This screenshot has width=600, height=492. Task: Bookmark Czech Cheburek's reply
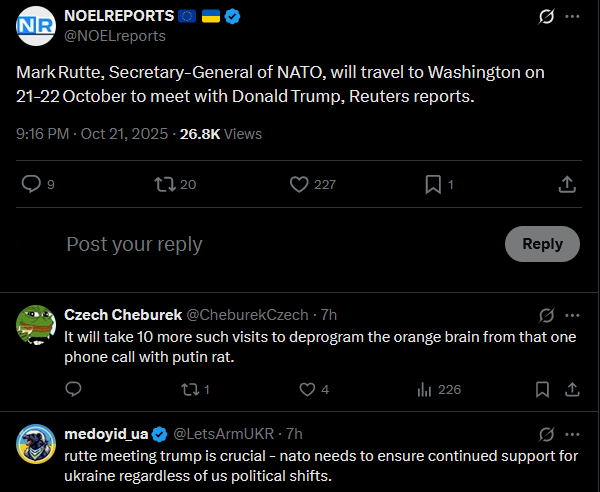point(542,389)
